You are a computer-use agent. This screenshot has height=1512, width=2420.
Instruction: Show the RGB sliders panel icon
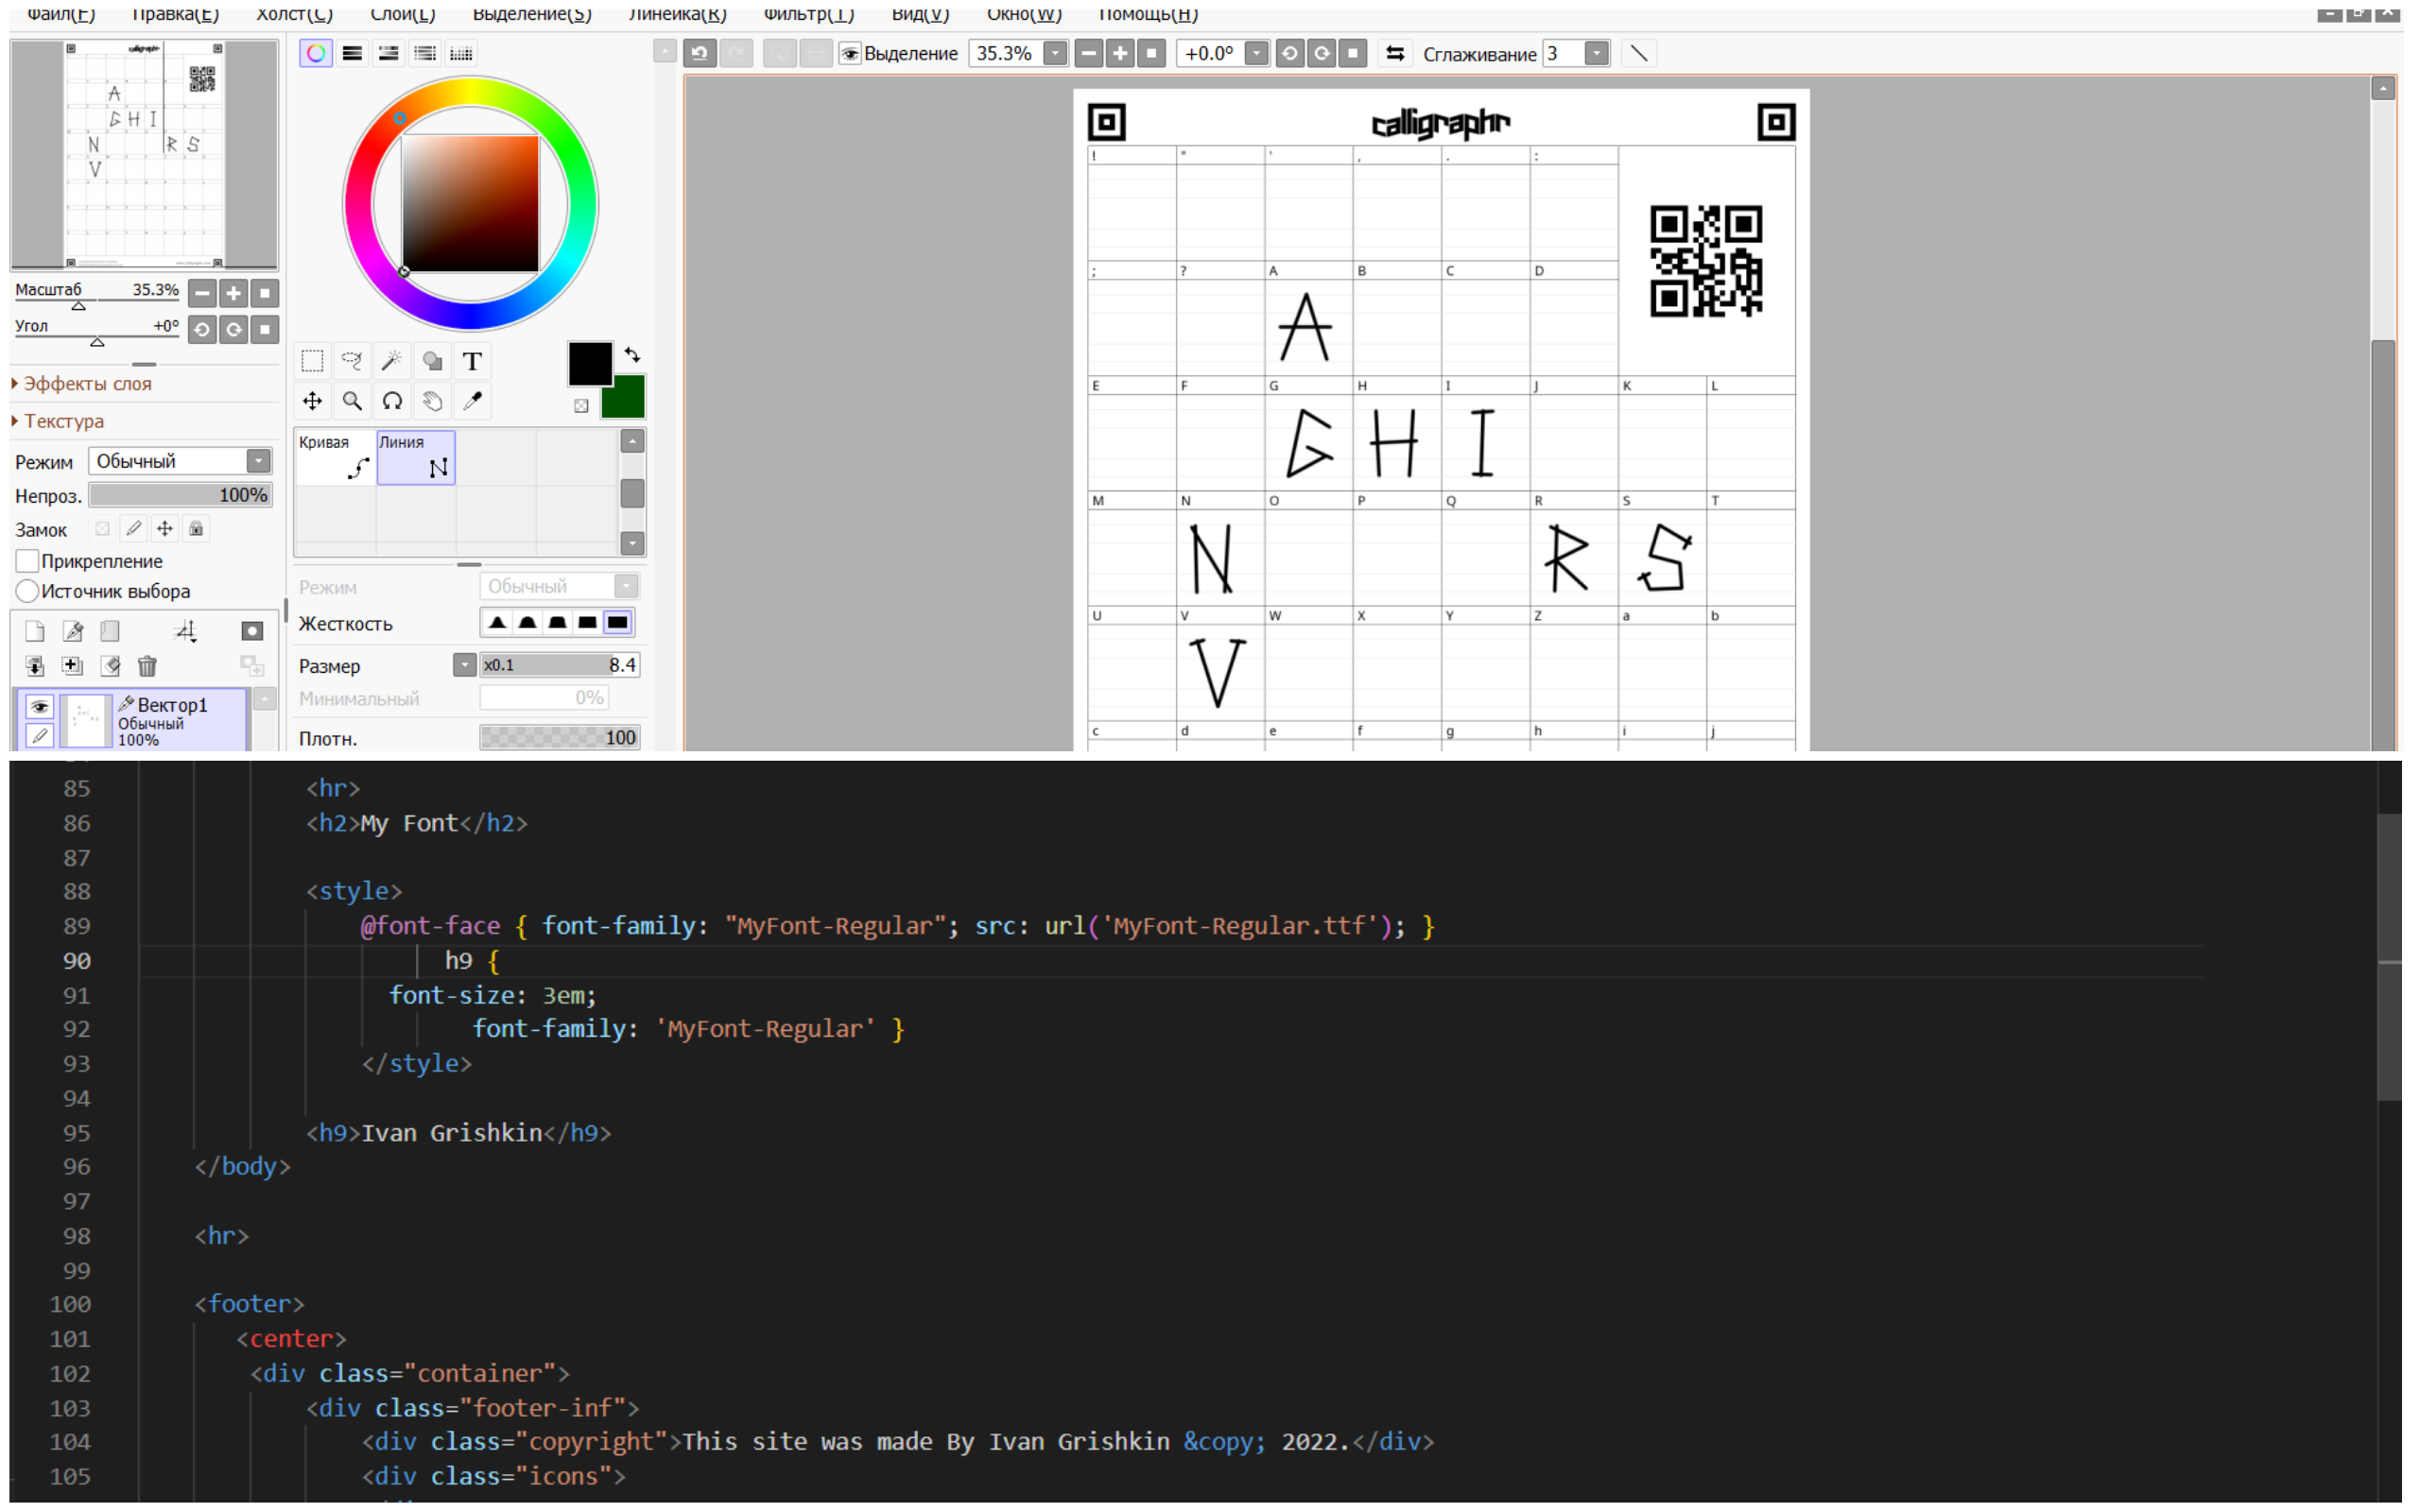pyautogui.click(x=352, y=53)
